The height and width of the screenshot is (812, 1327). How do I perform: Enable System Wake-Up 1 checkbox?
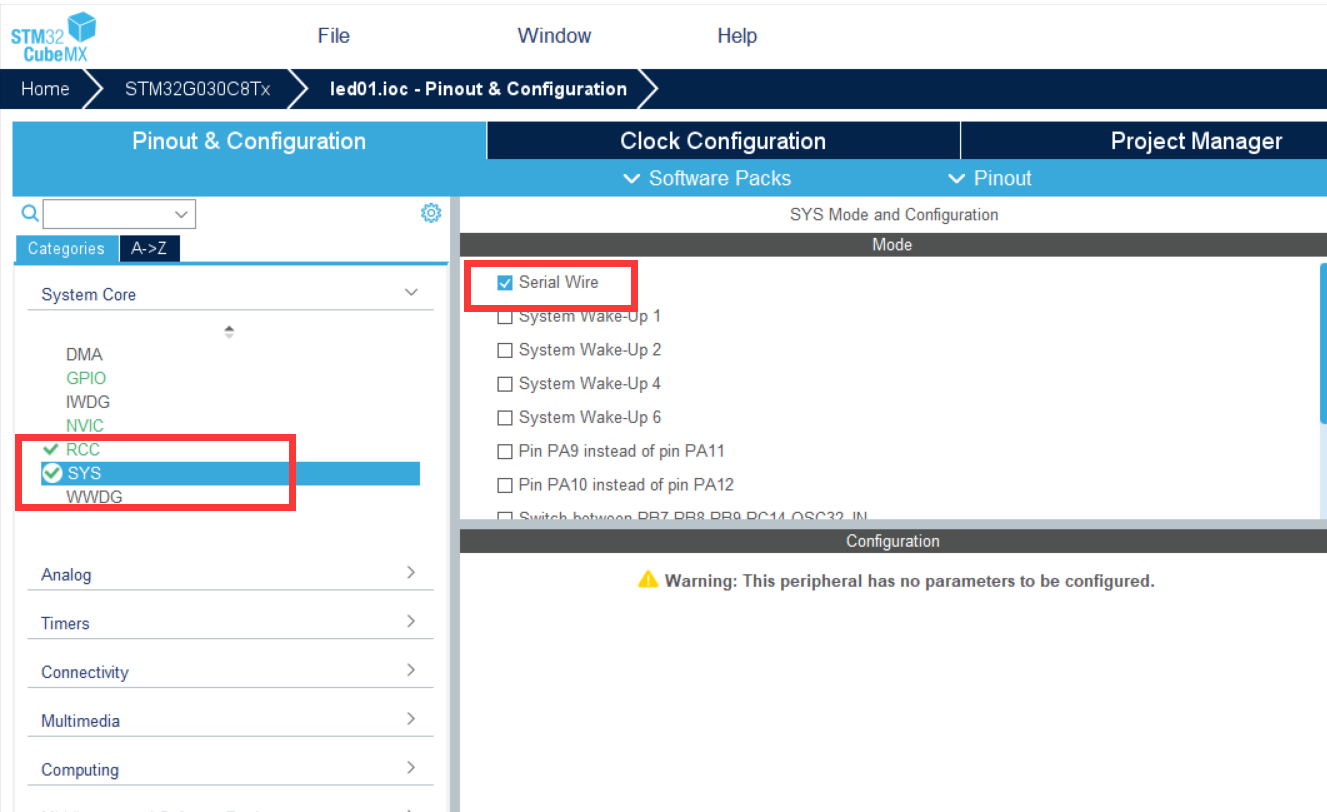505,317
